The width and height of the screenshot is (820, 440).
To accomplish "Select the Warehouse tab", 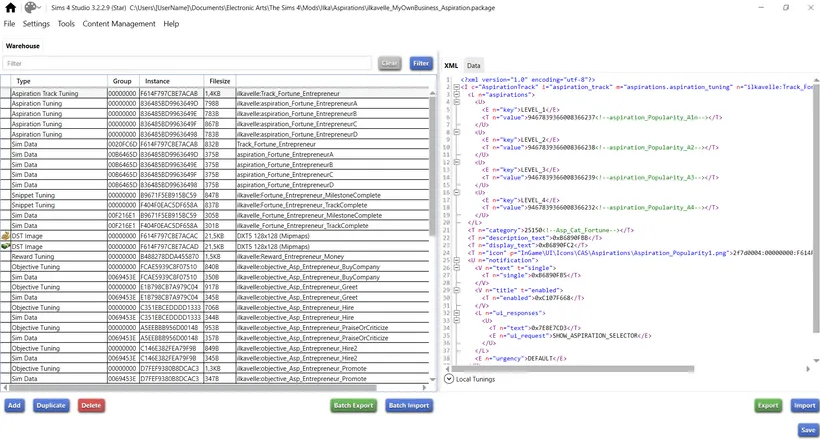I will click(23, 46).
